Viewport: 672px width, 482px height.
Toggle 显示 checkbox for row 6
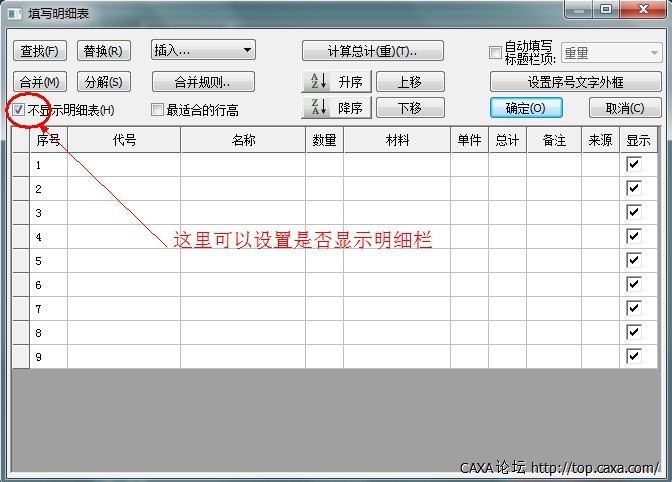coord(634,284)
